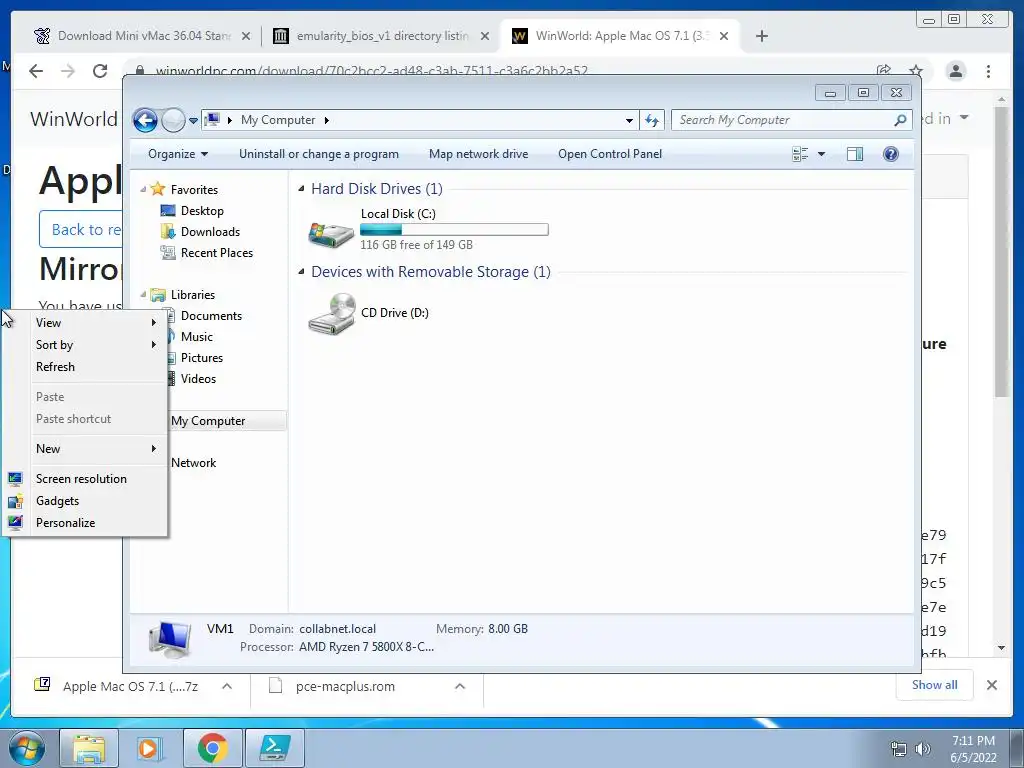
Task: Select the Local Disk (C:) drive icon
Action: pos(331,233)
